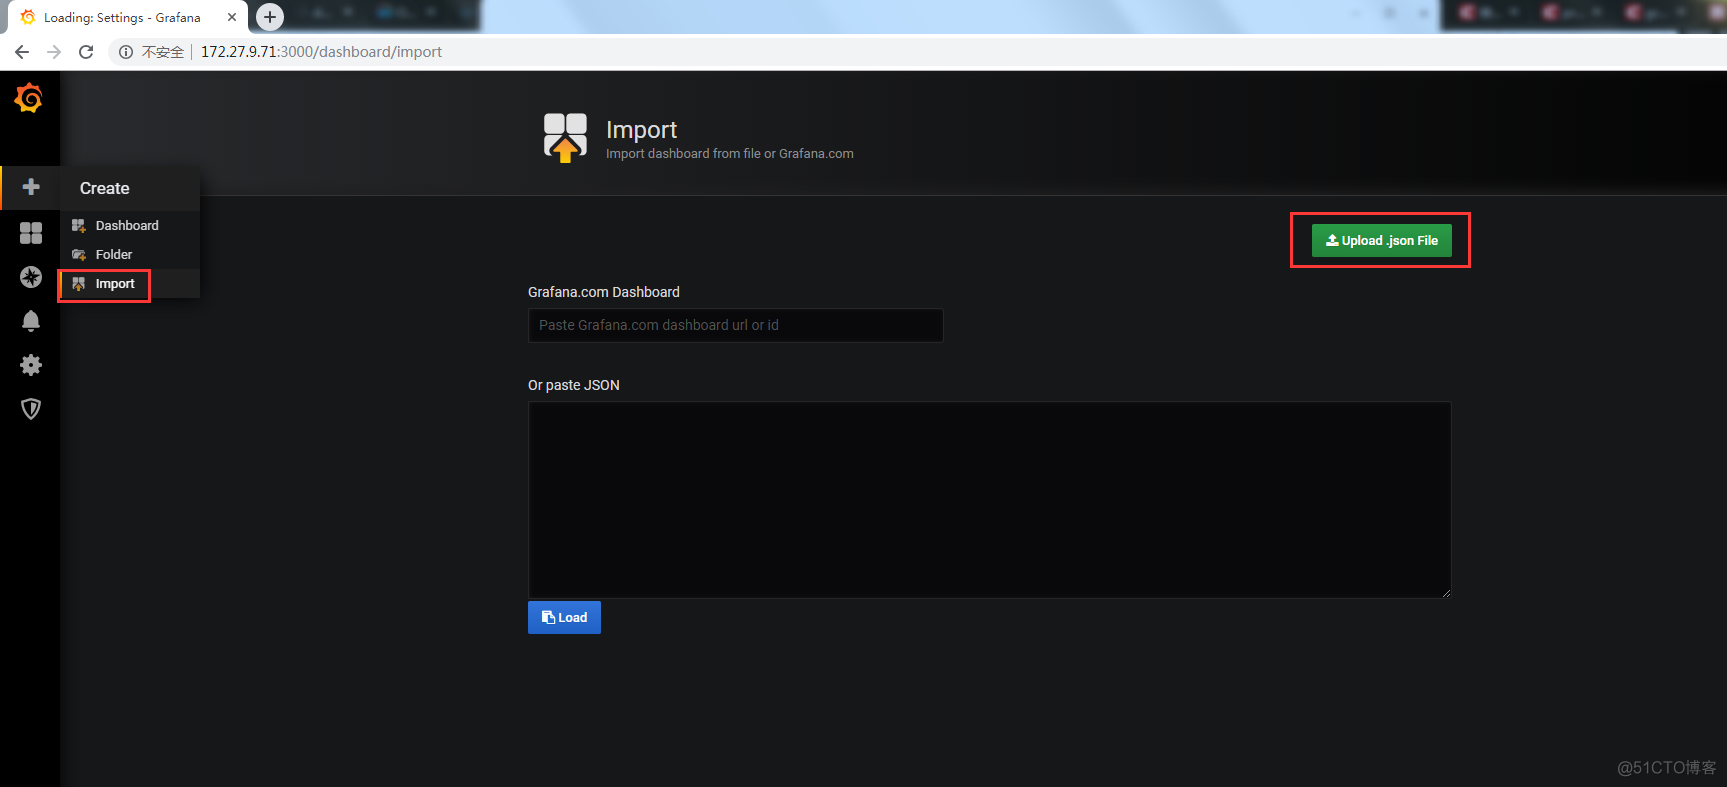
Task: Click the Upload .json File button
Action: (1381, 240)
